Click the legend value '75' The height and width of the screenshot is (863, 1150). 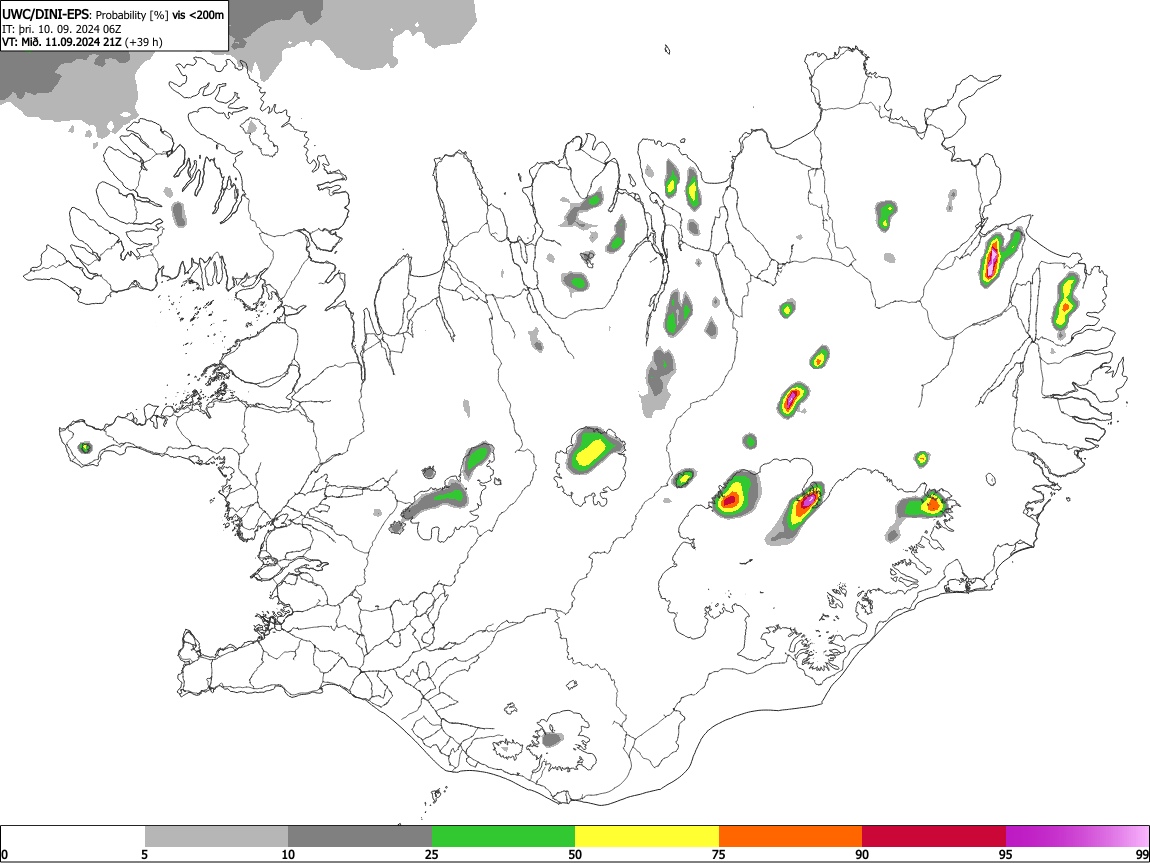click(x=719, y=854)
